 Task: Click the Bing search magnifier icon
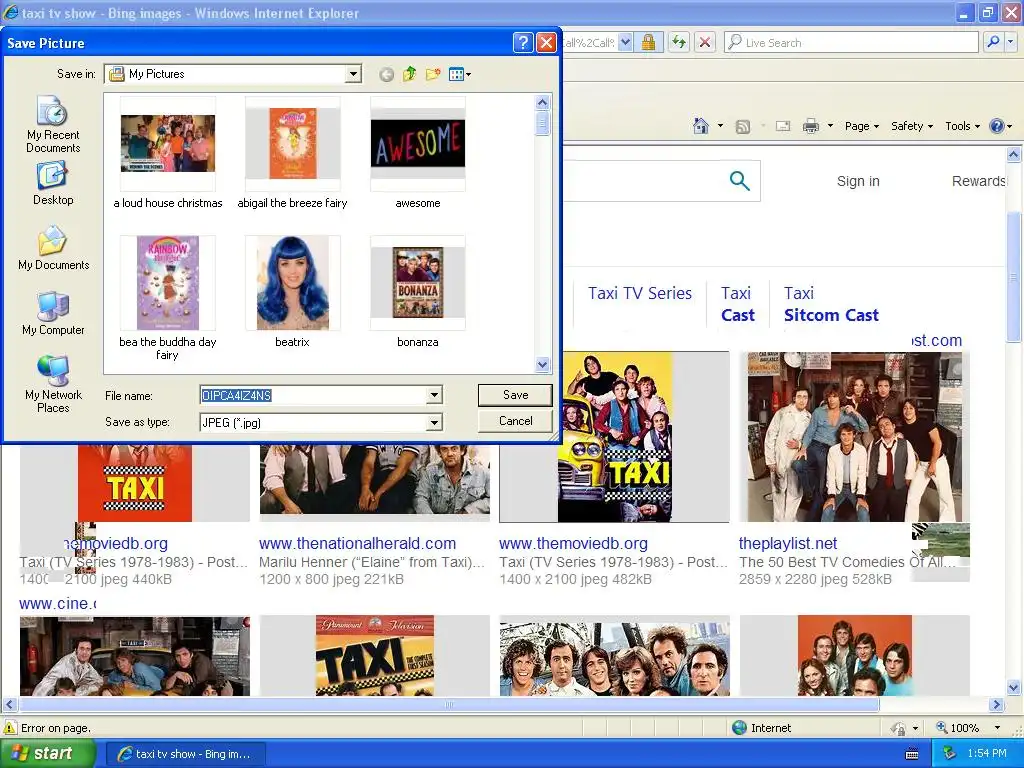click(x=739, y=180)
